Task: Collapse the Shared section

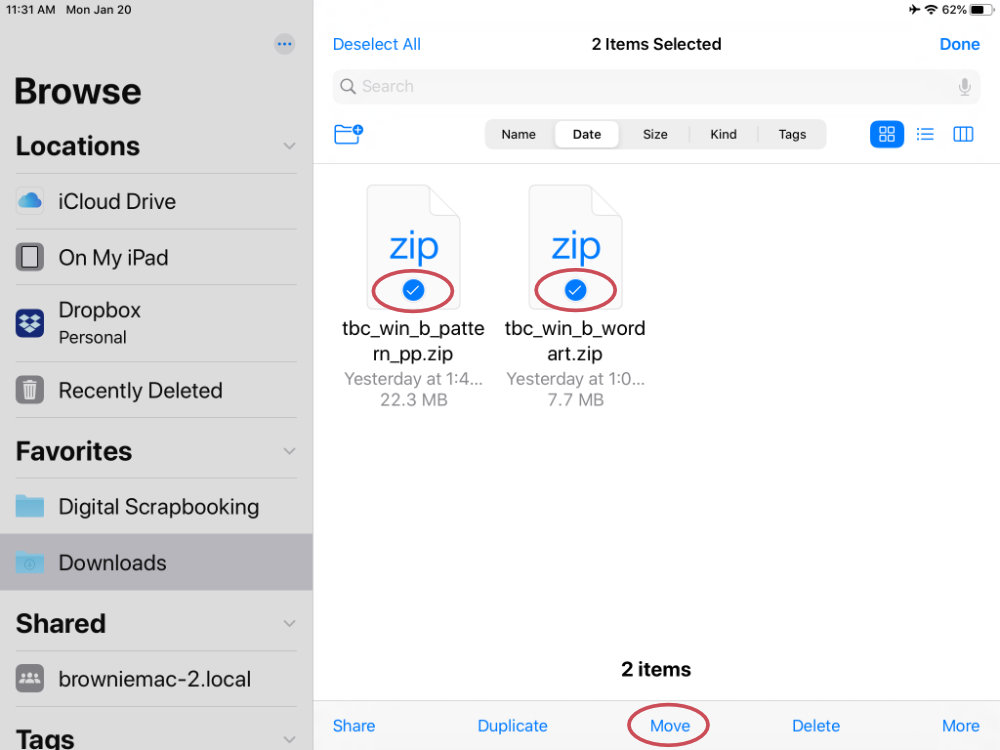Action: (290, 624)
